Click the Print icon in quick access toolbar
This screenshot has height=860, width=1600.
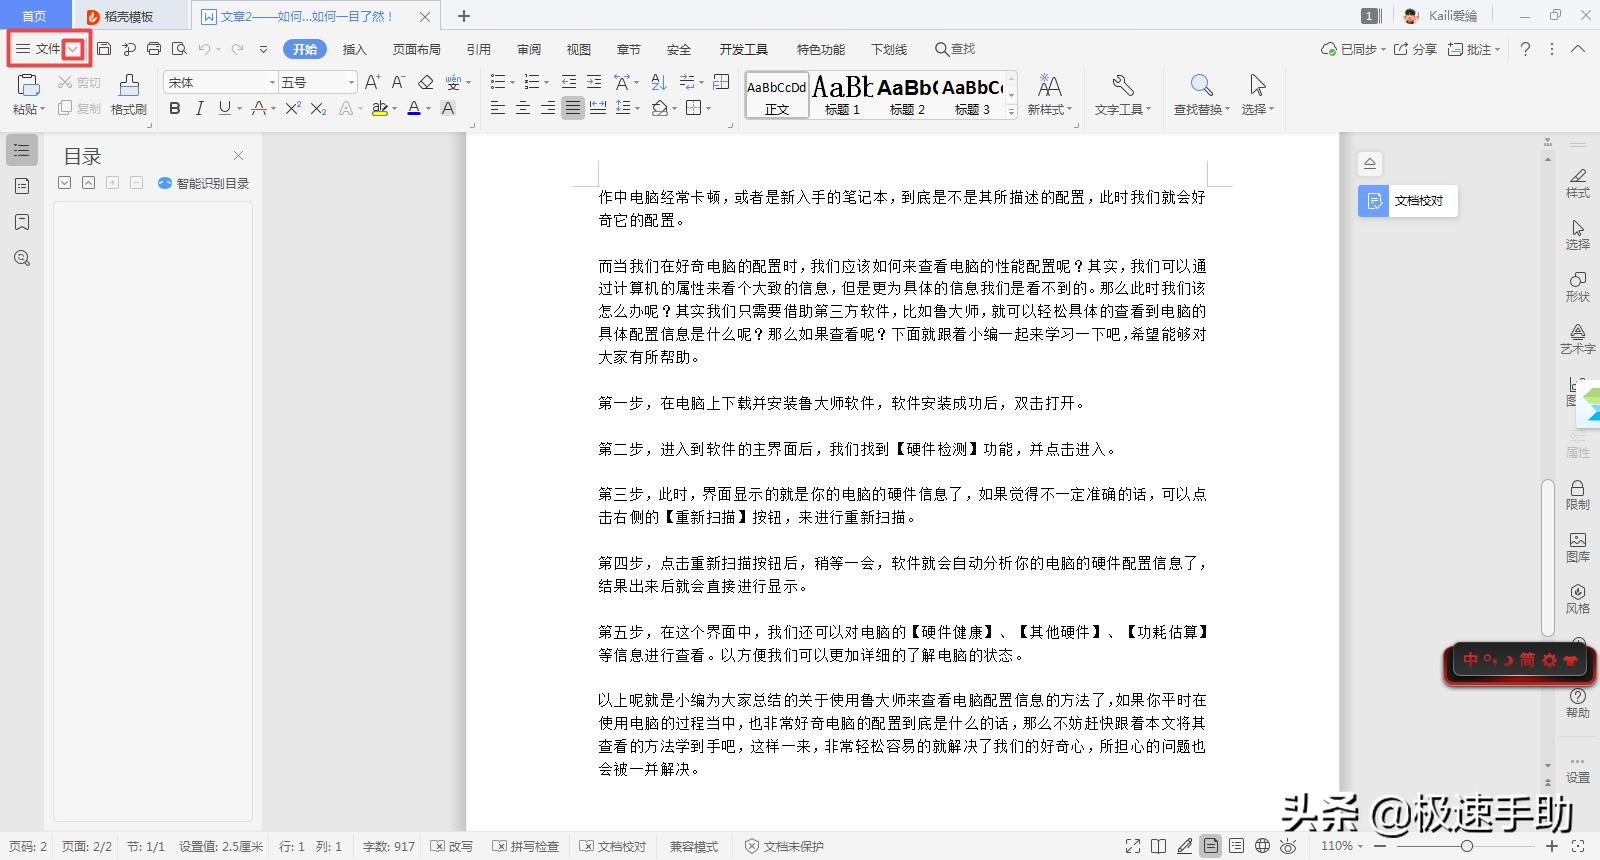coord(154,49)
